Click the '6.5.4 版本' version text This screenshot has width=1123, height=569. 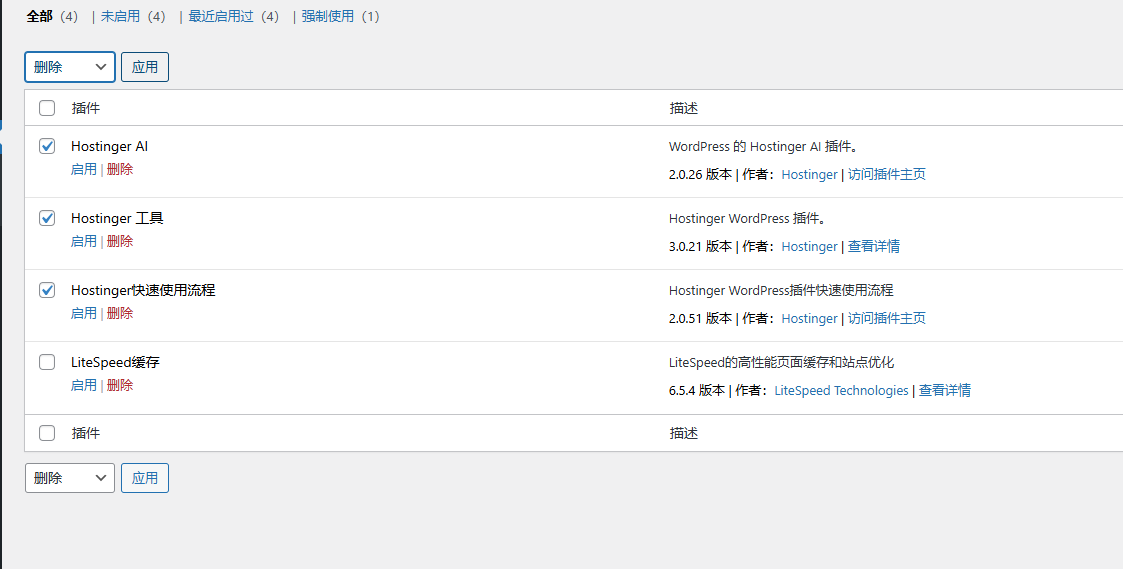coord(697,391)
